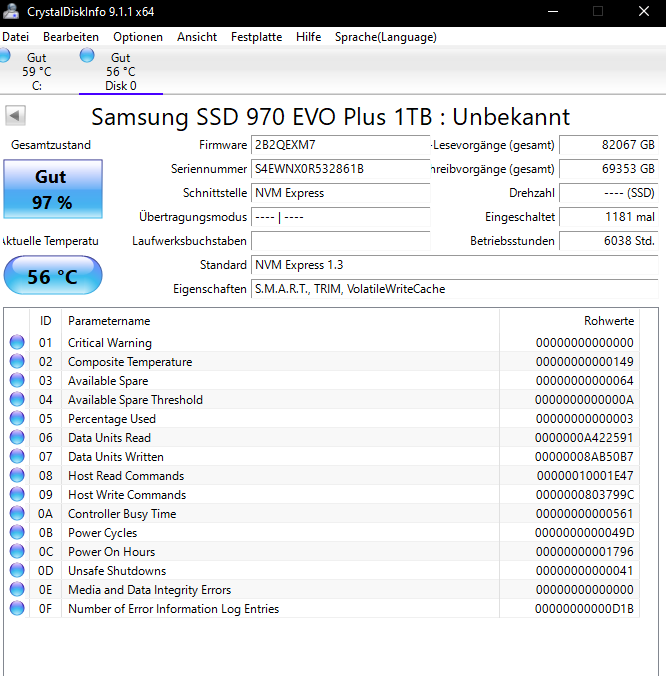Viewport: 666px width, 676px height.
Task: Click the Eingeschaltet value 1181 mal
Action: click(609, 217)
